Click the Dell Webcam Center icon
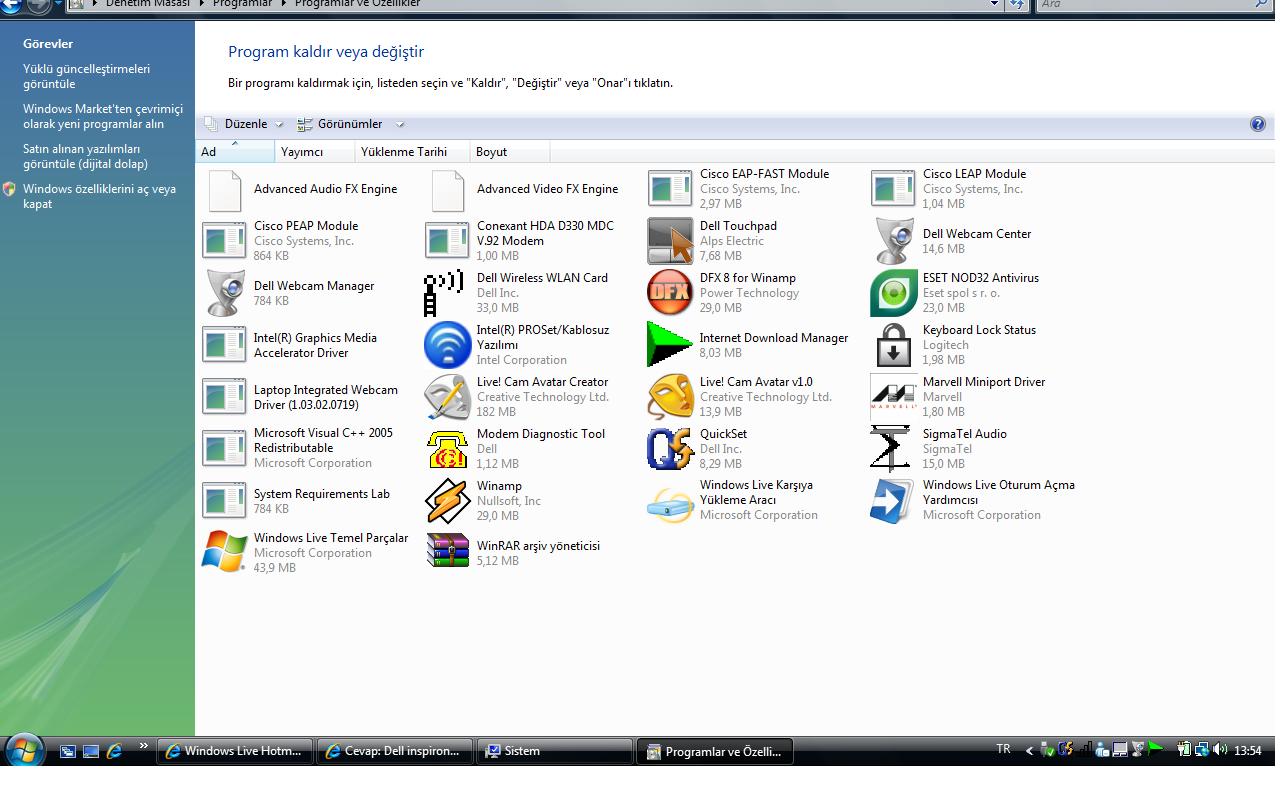This screenshot has height=800, width=1280. coord(893,241)
